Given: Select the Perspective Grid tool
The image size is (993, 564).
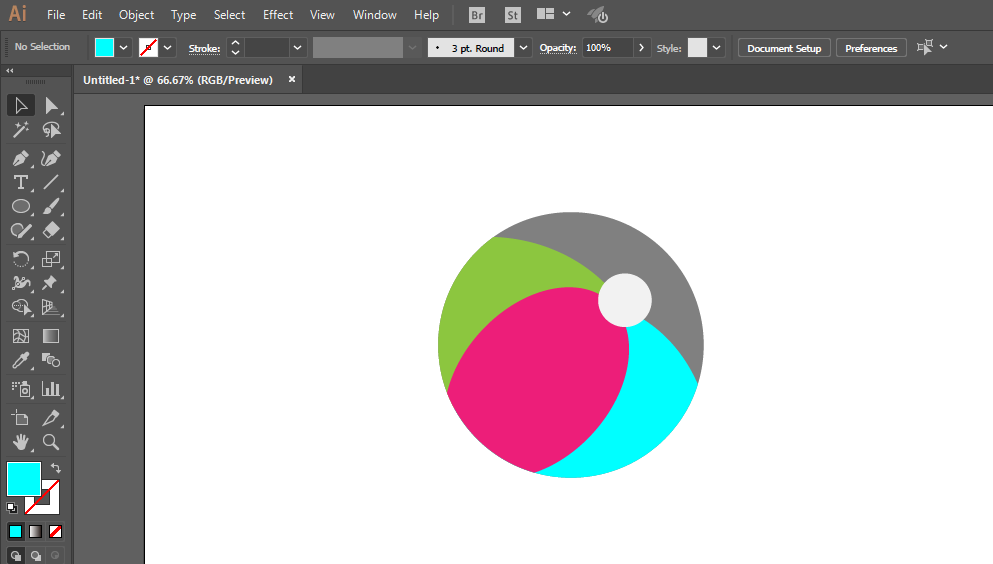Looking at the screenshot, I should [x=51, y=307].
